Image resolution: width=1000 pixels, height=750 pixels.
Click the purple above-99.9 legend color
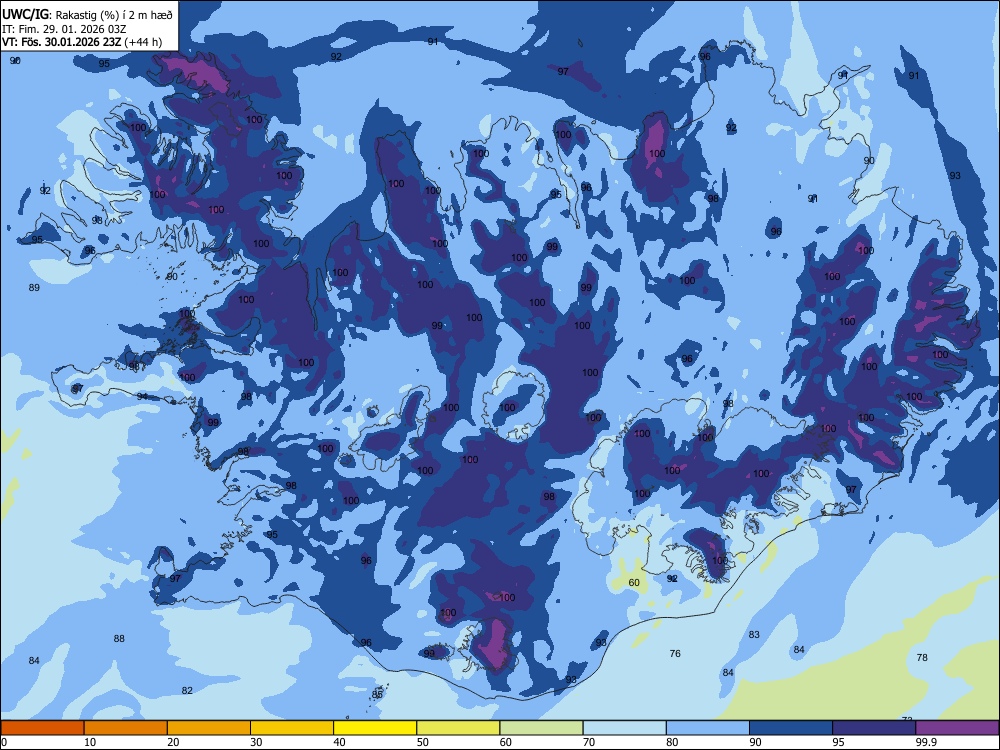tap(957, 728)
